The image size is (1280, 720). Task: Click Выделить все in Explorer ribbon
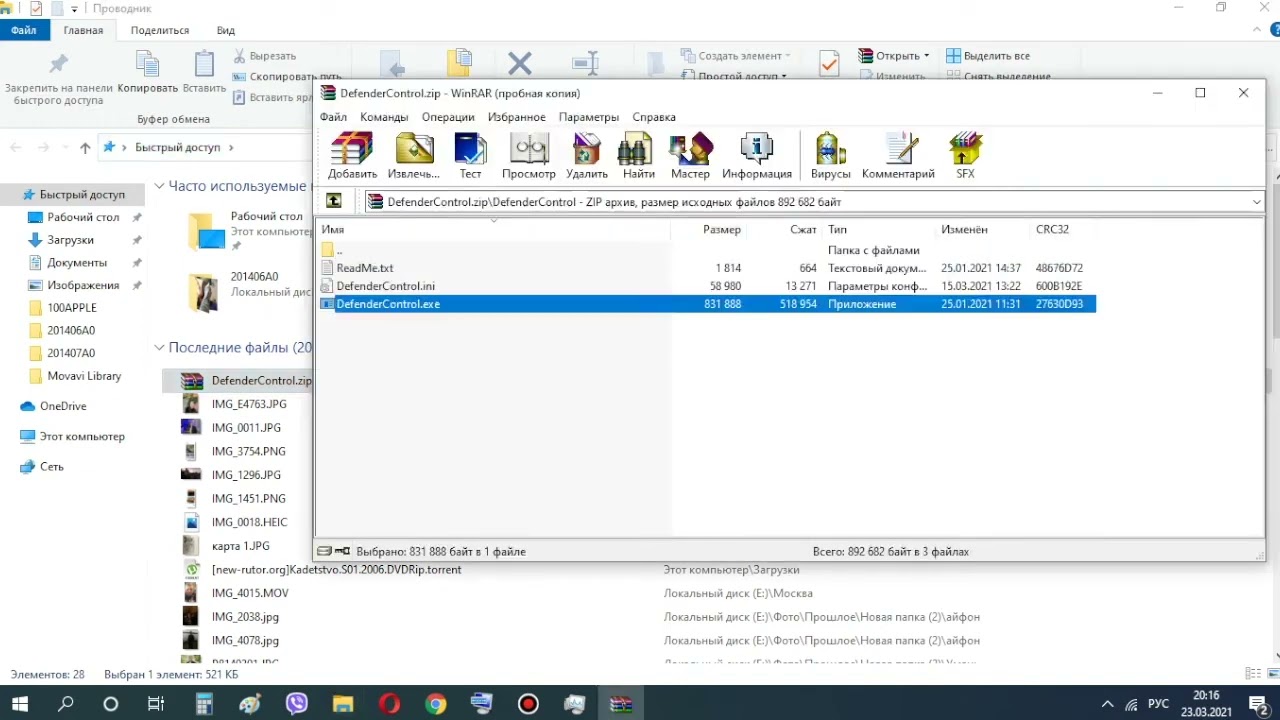tap(988, 56)
